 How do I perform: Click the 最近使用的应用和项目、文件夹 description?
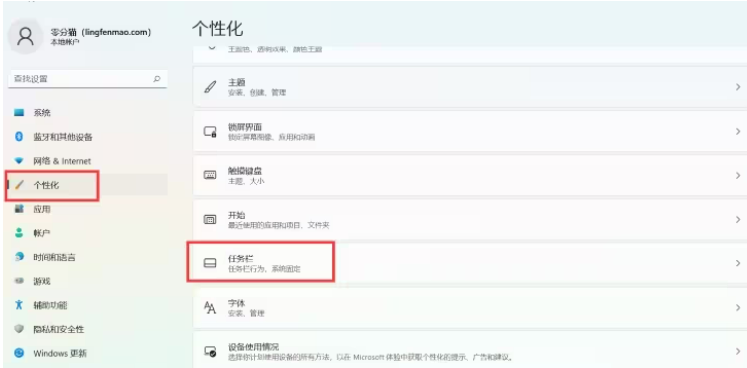(x=279, y=225)
